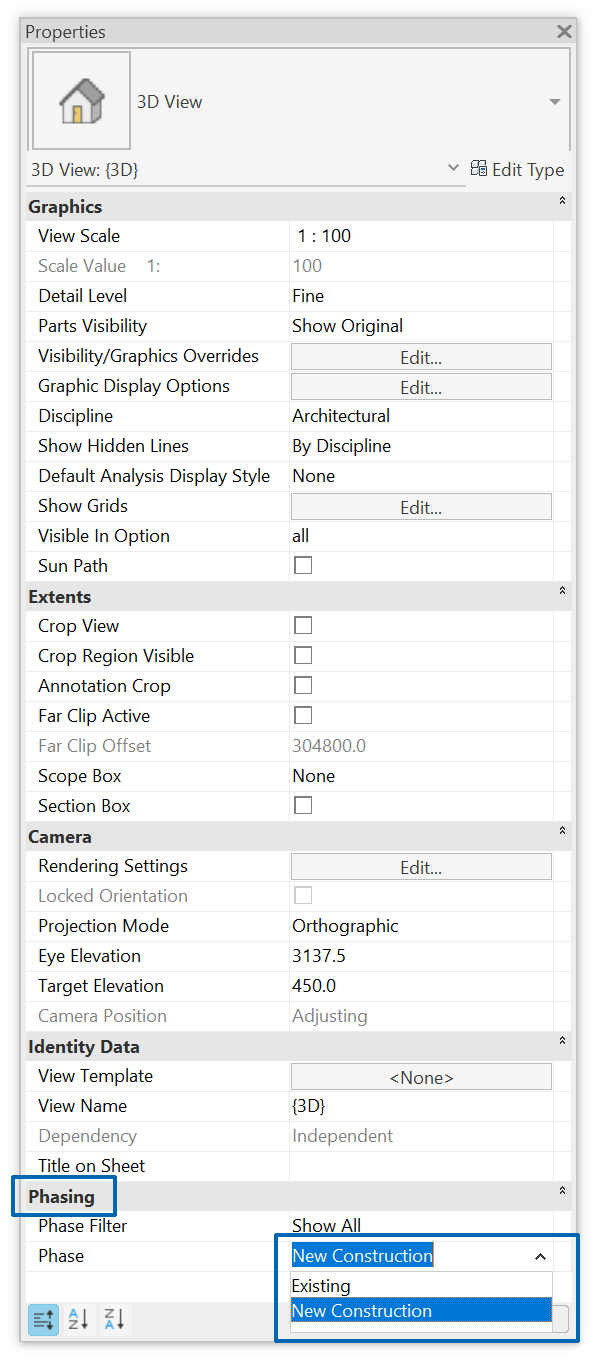Select the categorized sort icon at bottom
This screenshot has height=1364, width=603.
click(x=43, y=1319)
